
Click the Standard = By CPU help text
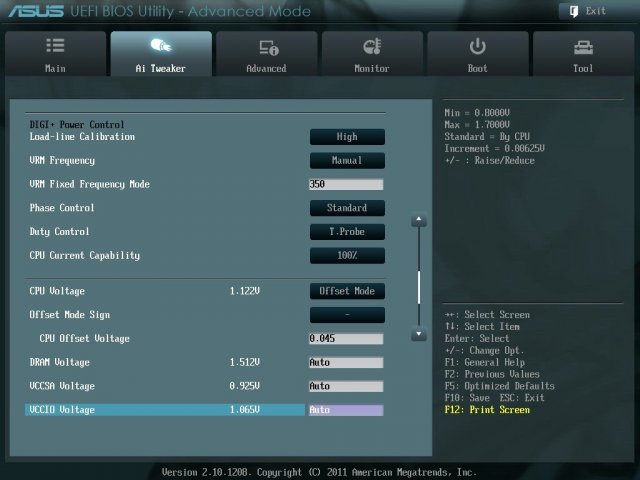[487, 137]
